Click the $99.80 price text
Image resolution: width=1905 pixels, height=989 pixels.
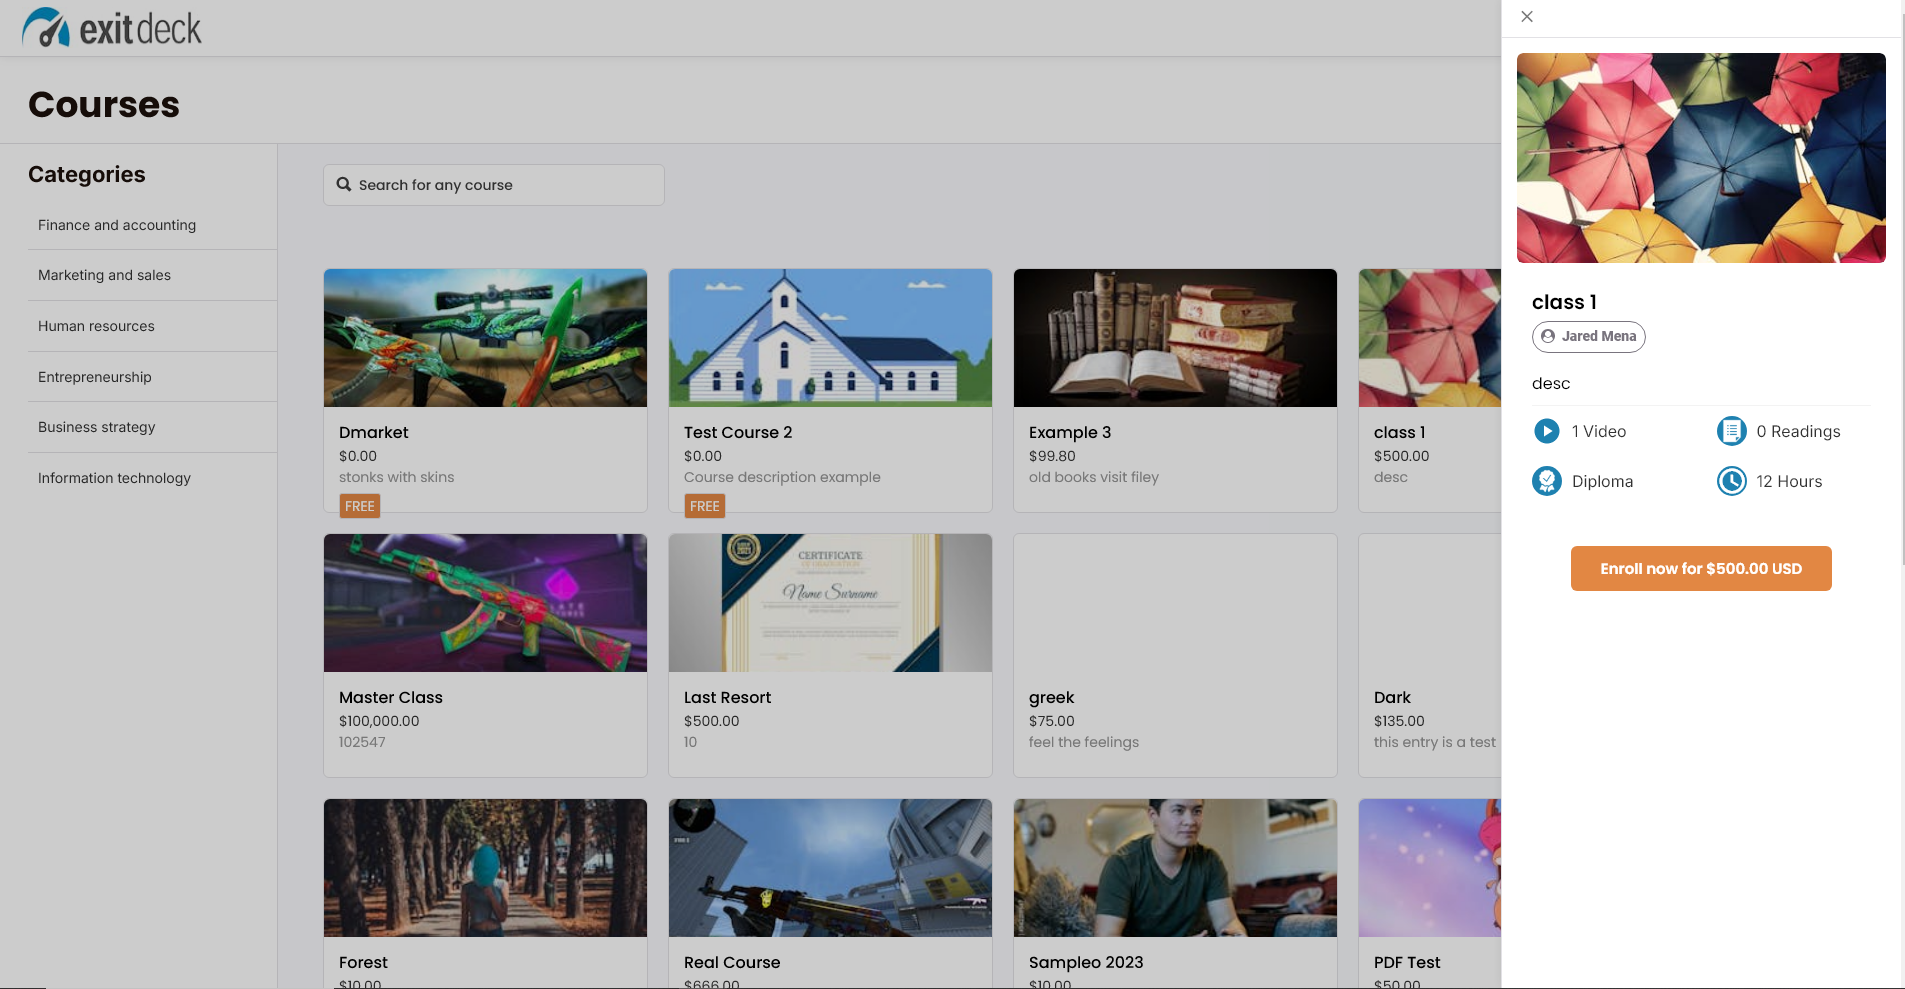click(1052, 456)
